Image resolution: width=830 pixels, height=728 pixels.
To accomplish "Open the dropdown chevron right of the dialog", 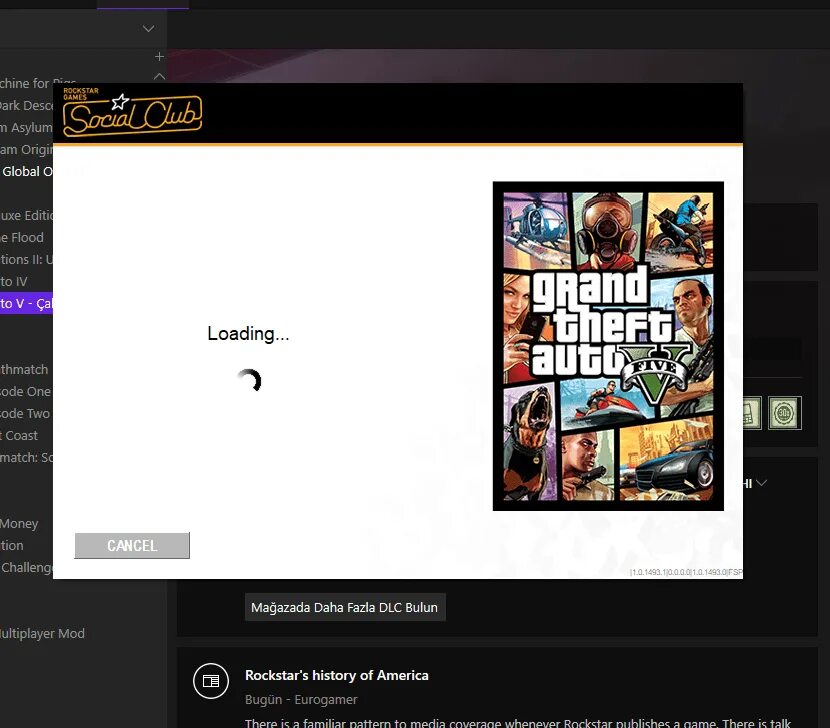I will [761, 483].
